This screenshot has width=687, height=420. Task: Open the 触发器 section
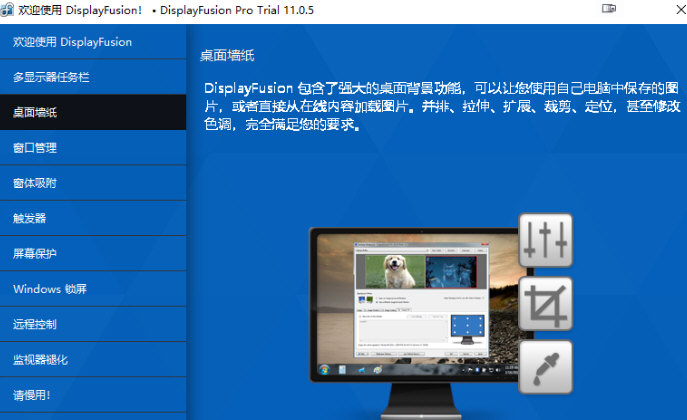pos(93,218)
